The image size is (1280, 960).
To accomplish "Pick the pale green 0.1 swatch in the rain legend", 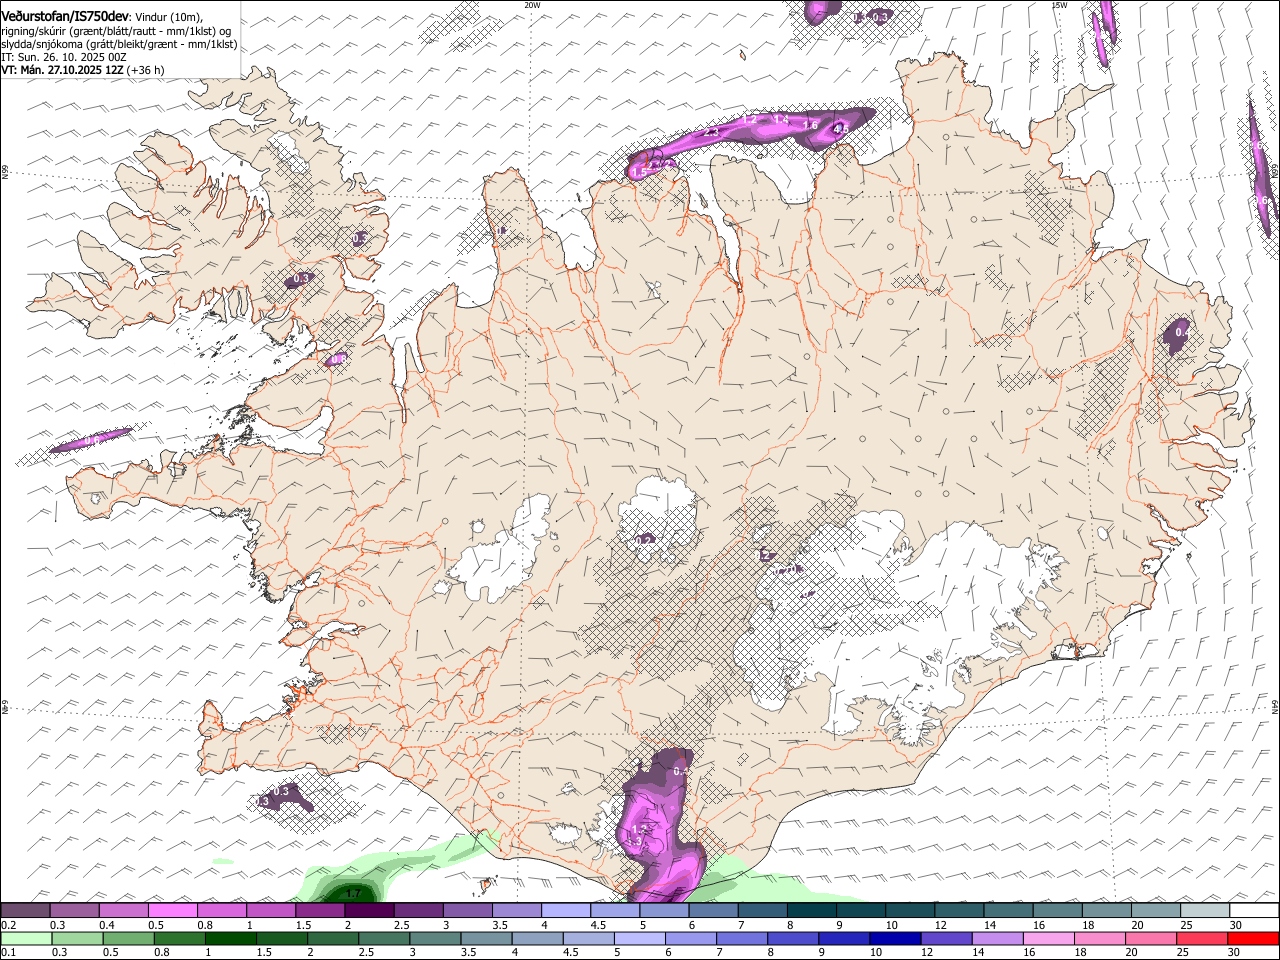I will coord(25,938).
